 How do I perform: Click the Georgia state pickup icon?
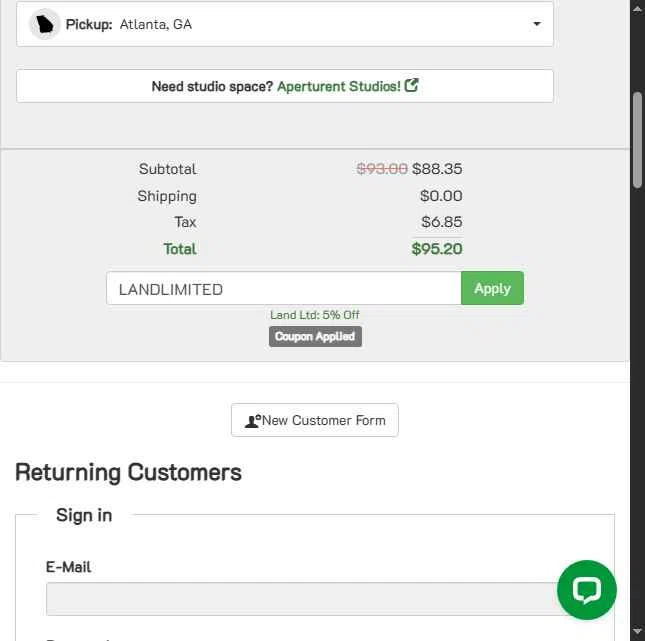pyautogui.click(x=44, y=24)
